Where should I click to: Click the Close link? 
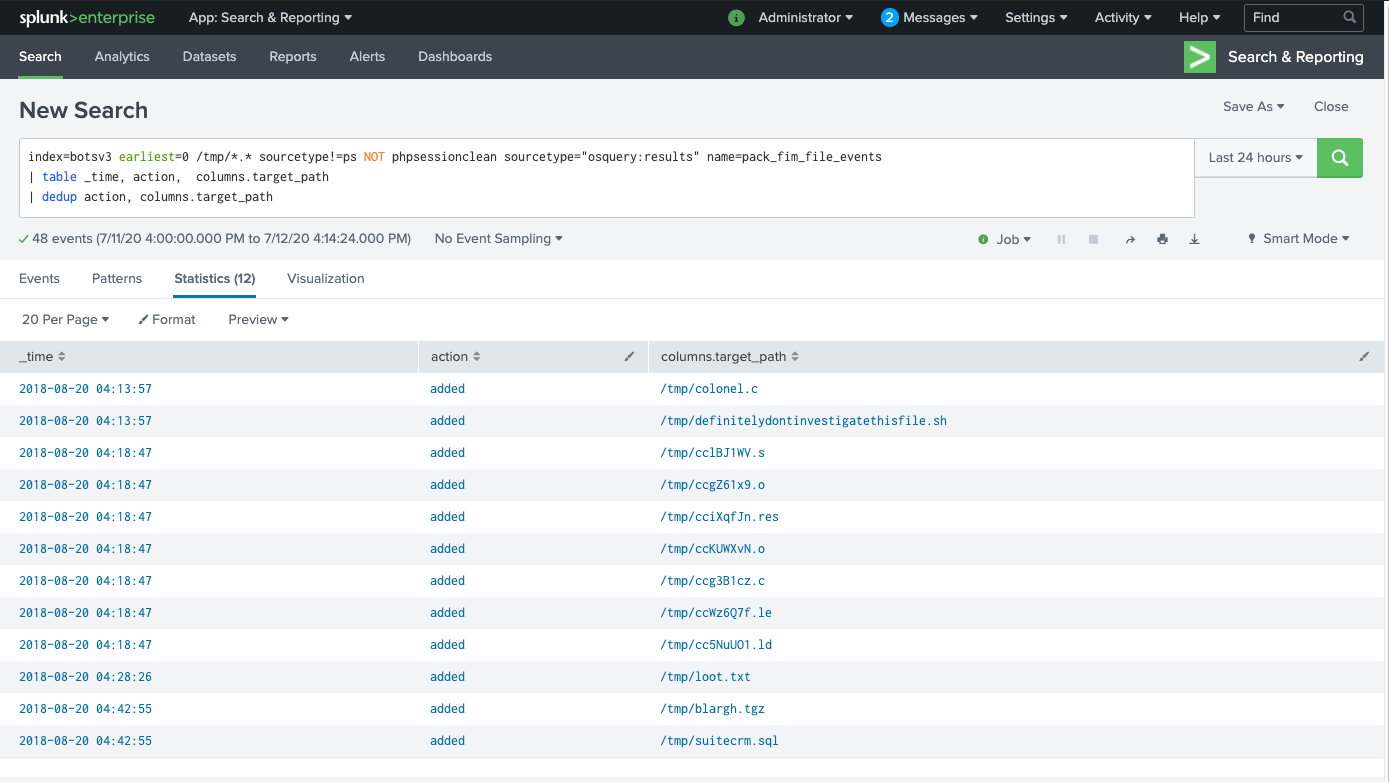point(1331,107)
